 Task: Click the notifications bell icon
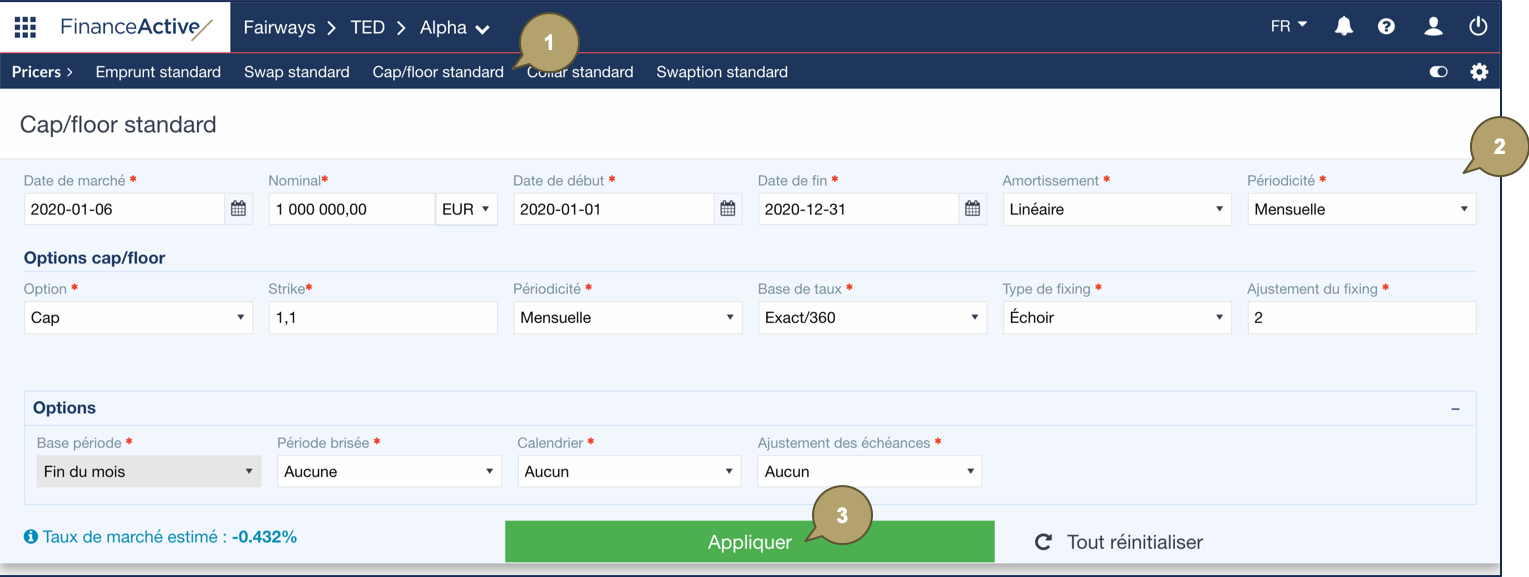[1344, 27]
